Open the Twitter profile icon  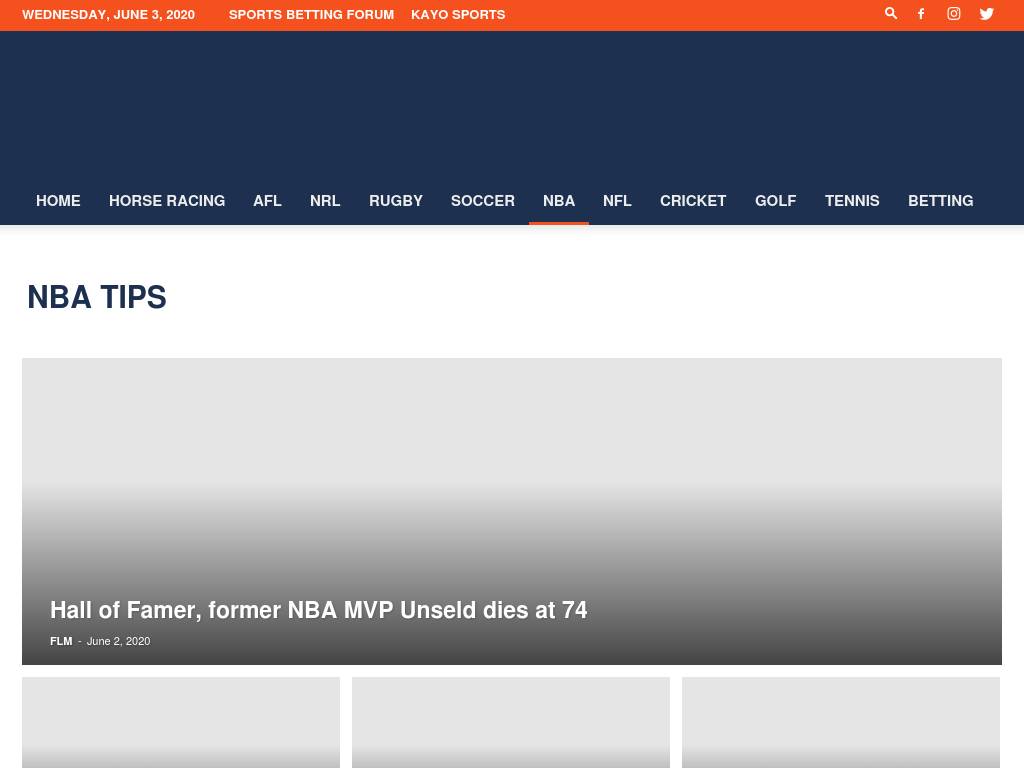986,14
